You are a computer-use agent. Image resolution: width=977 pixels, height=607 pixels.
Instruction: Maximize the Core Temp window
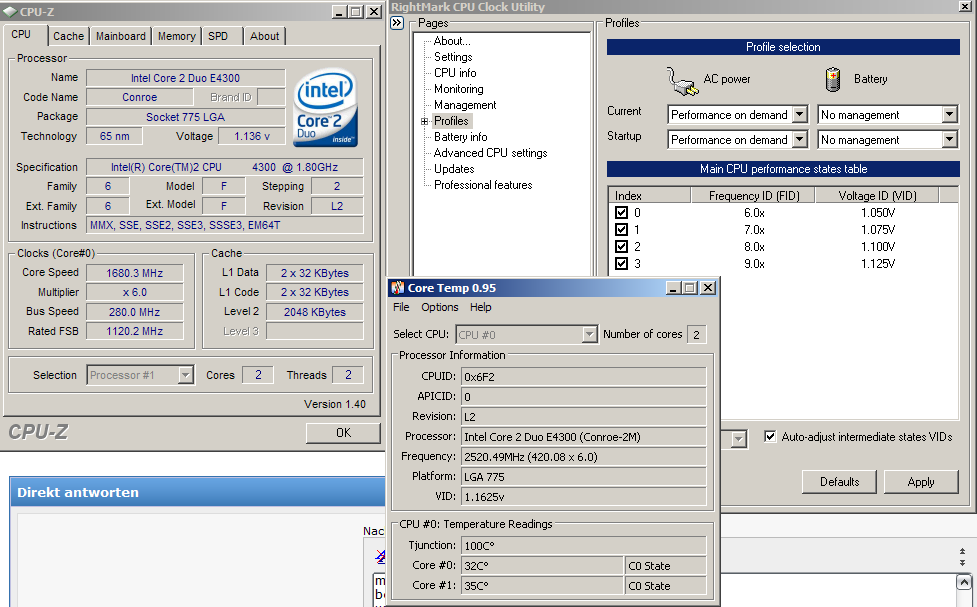click(690, 288)
